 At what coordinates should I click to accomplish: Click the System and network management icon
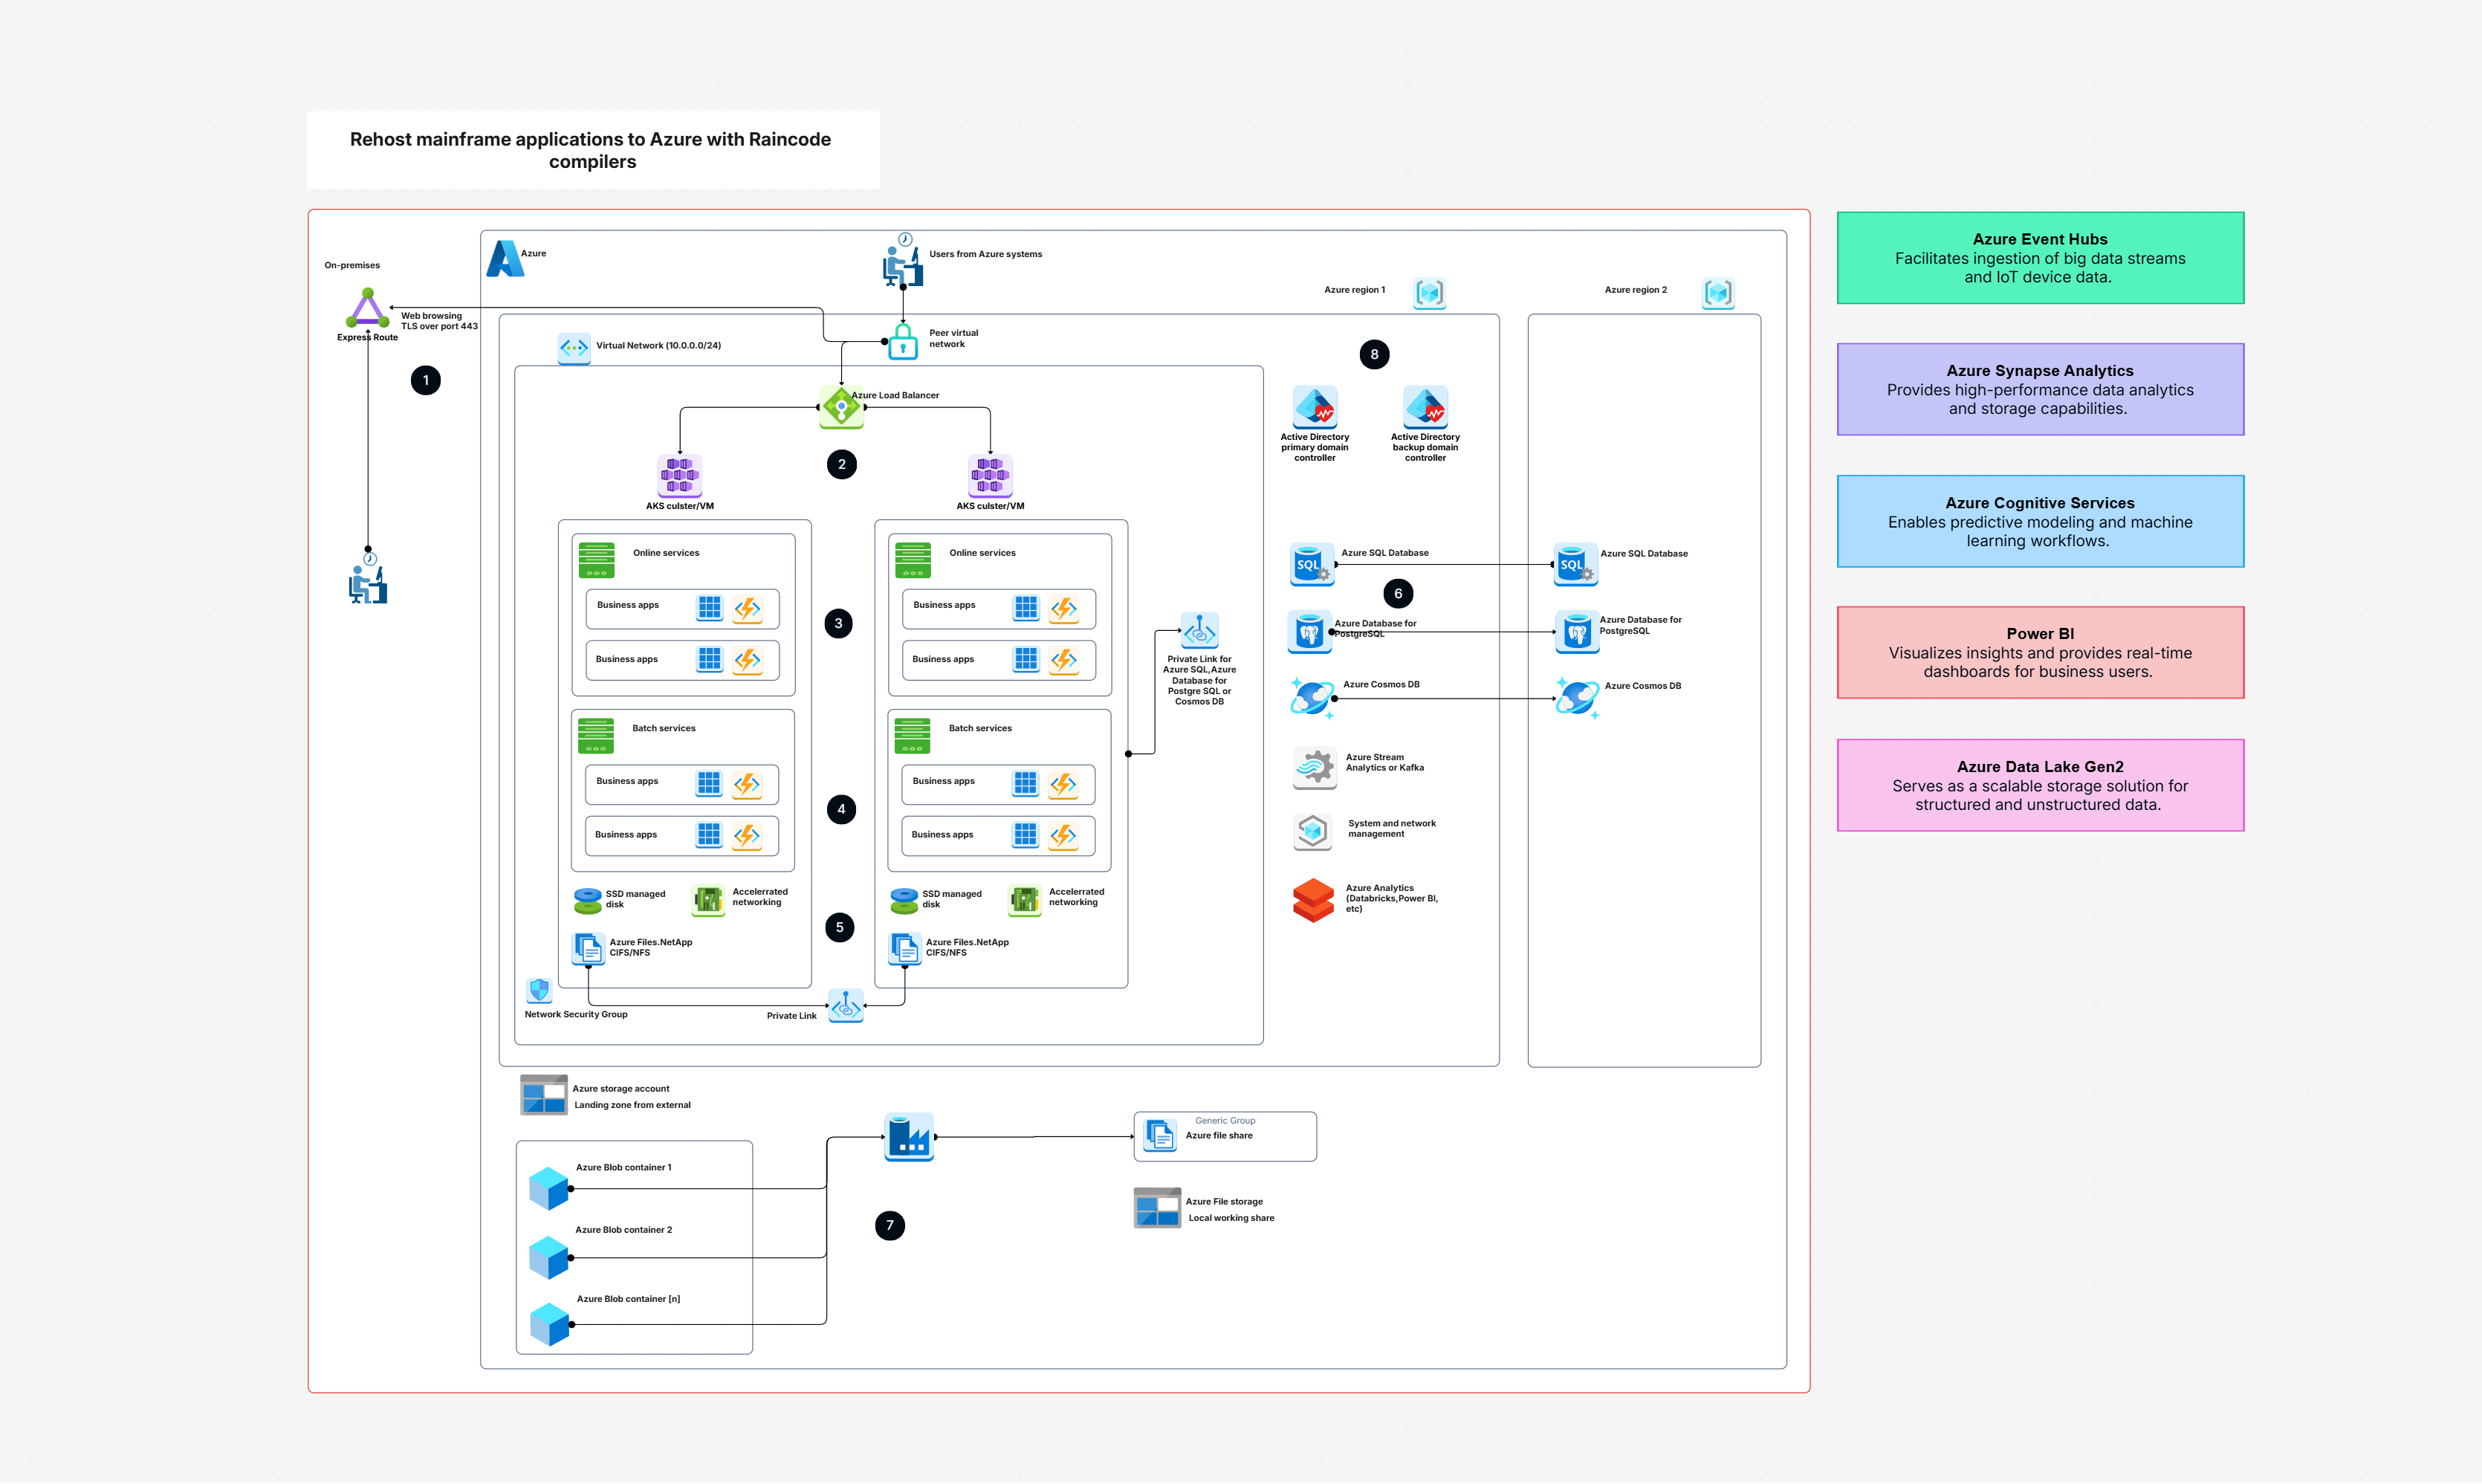(1313, 831)
